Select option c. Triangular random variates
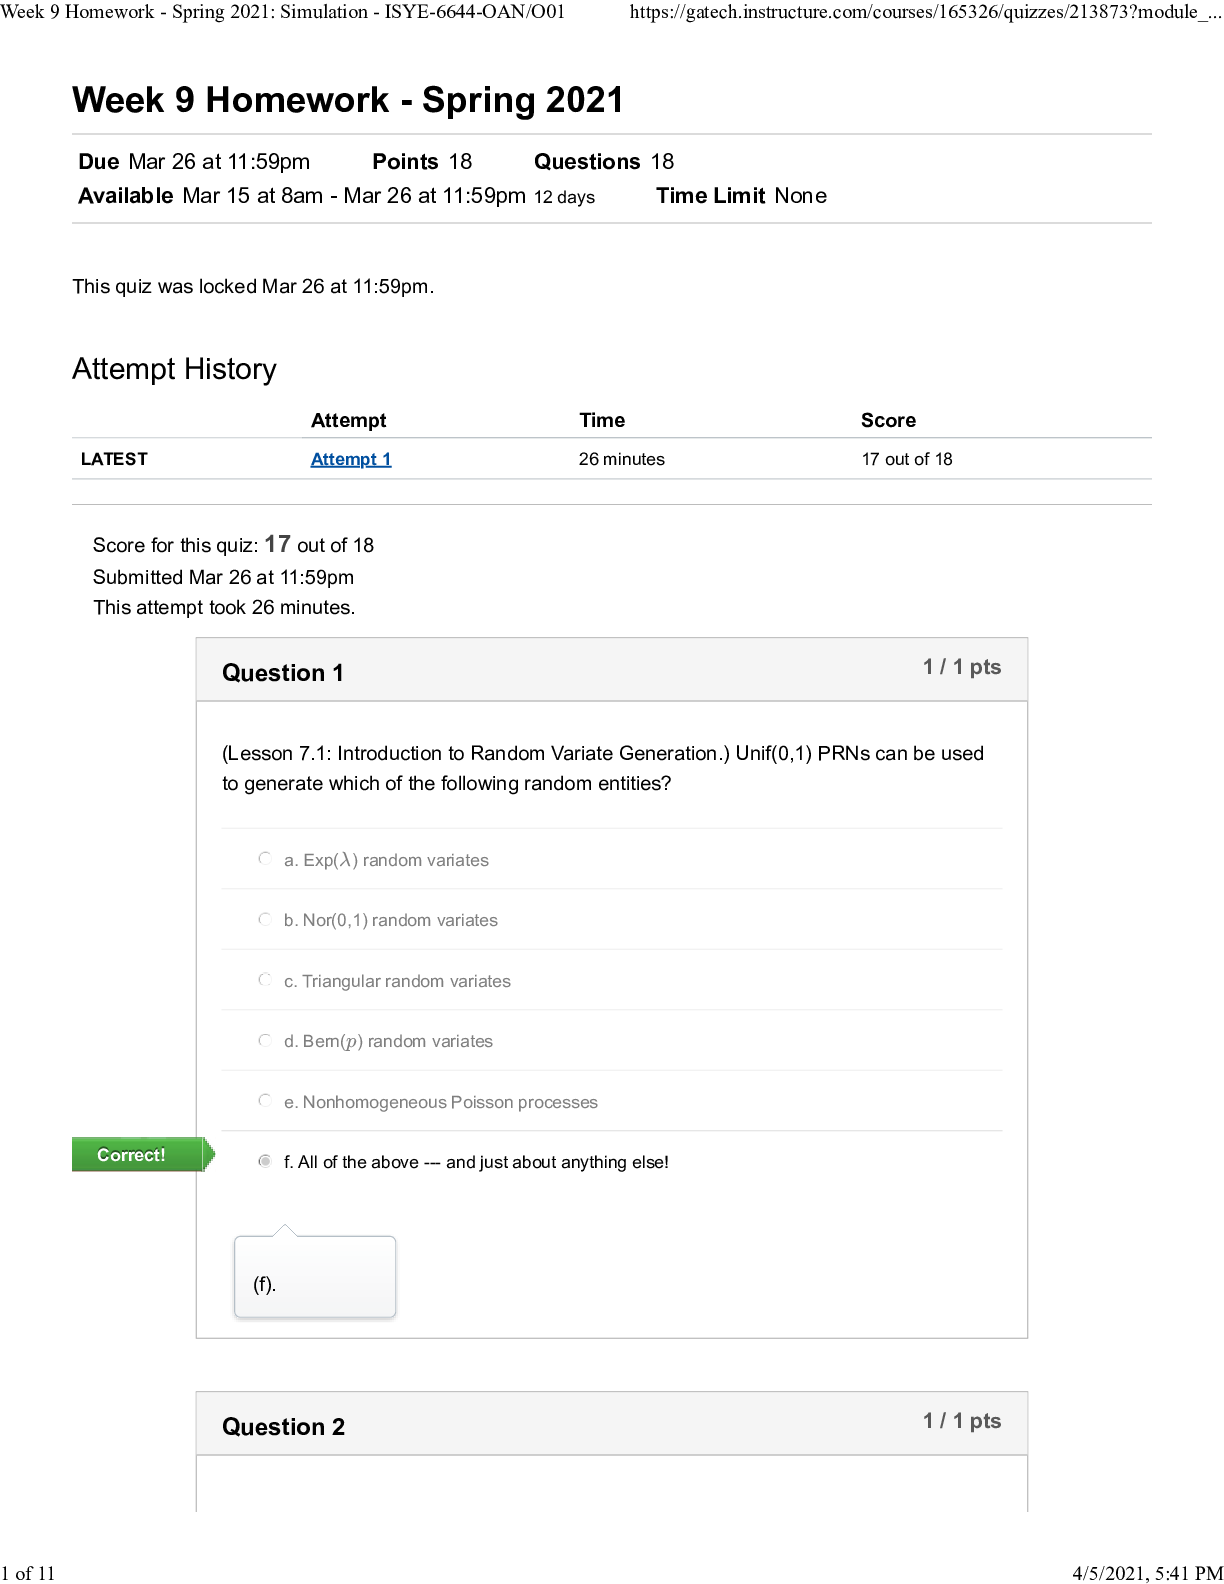 (265, 980)
